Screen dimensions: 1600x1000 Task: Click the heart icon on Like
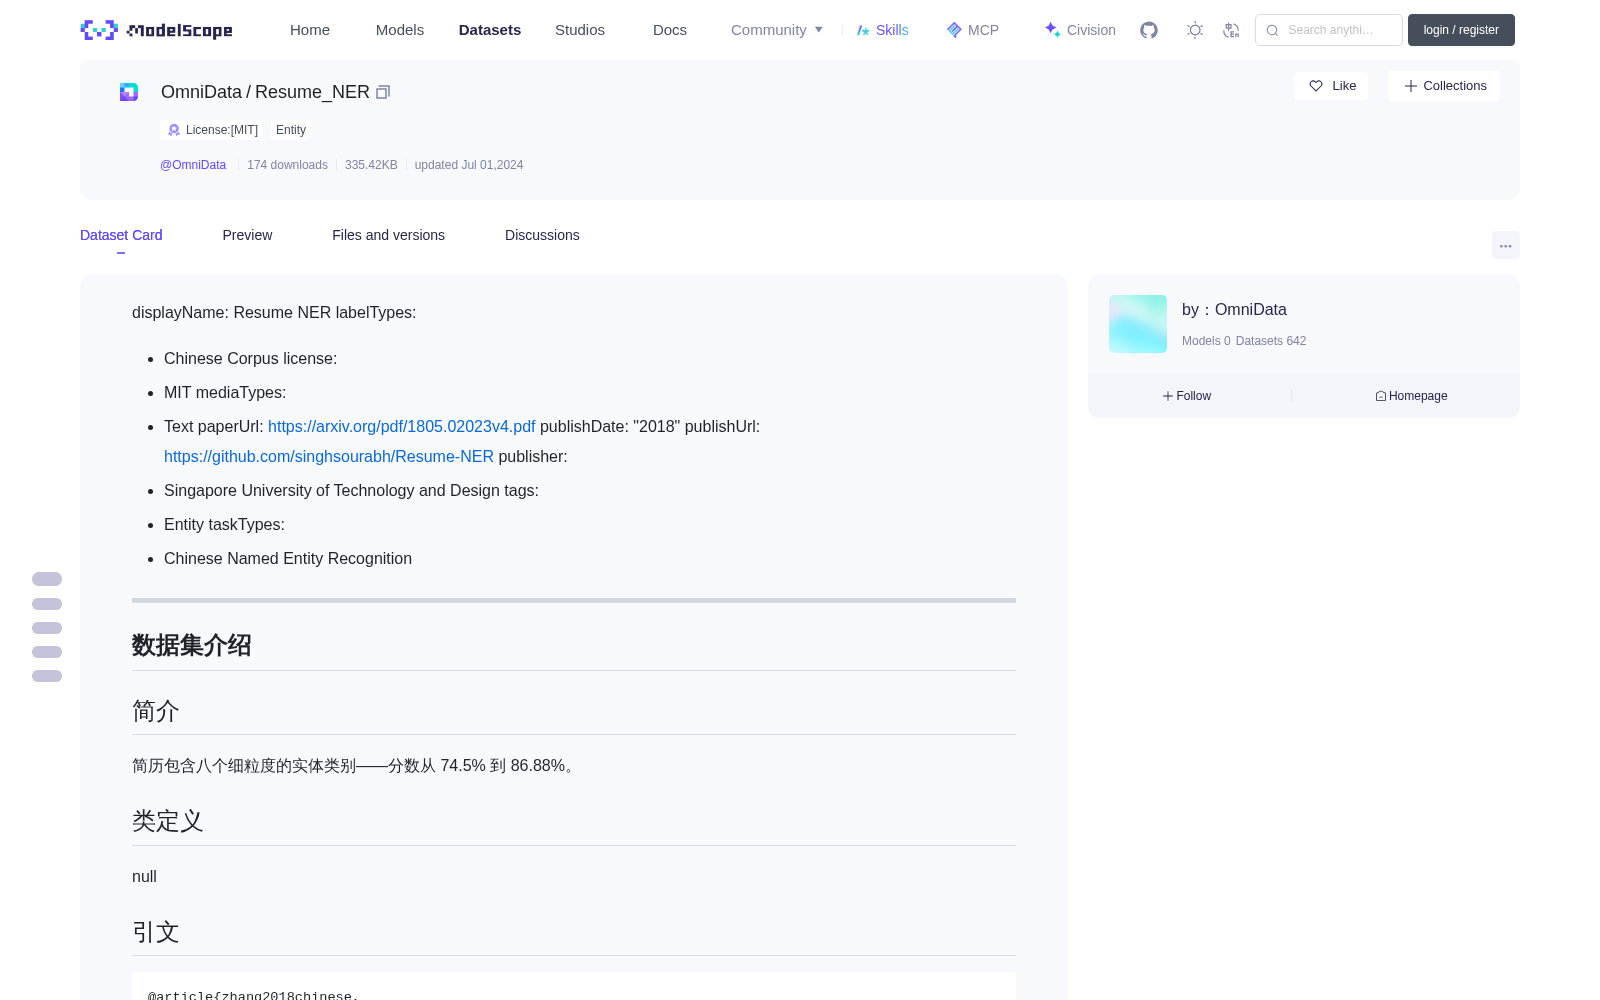(1316, 86)
